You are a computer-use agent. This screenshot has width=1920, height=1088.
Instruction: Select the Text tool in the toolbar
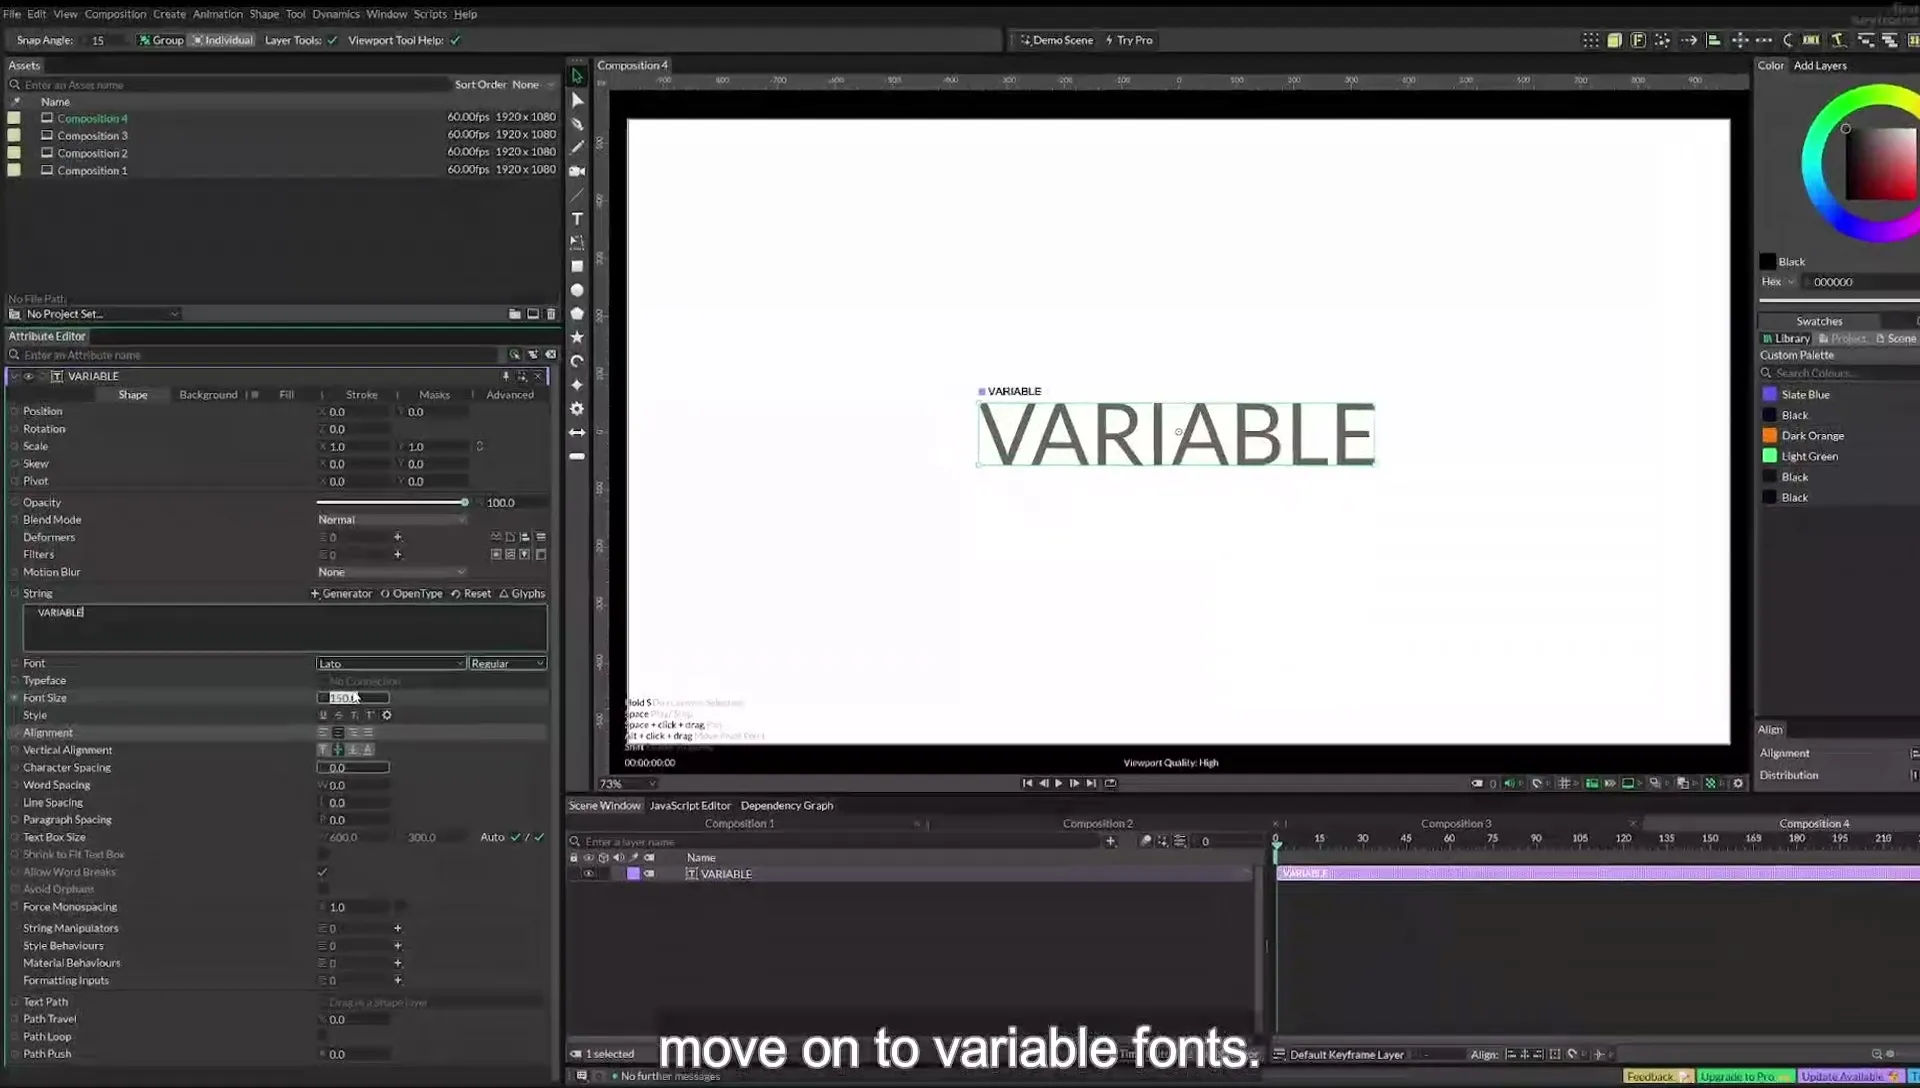click(x=577, y=219)
